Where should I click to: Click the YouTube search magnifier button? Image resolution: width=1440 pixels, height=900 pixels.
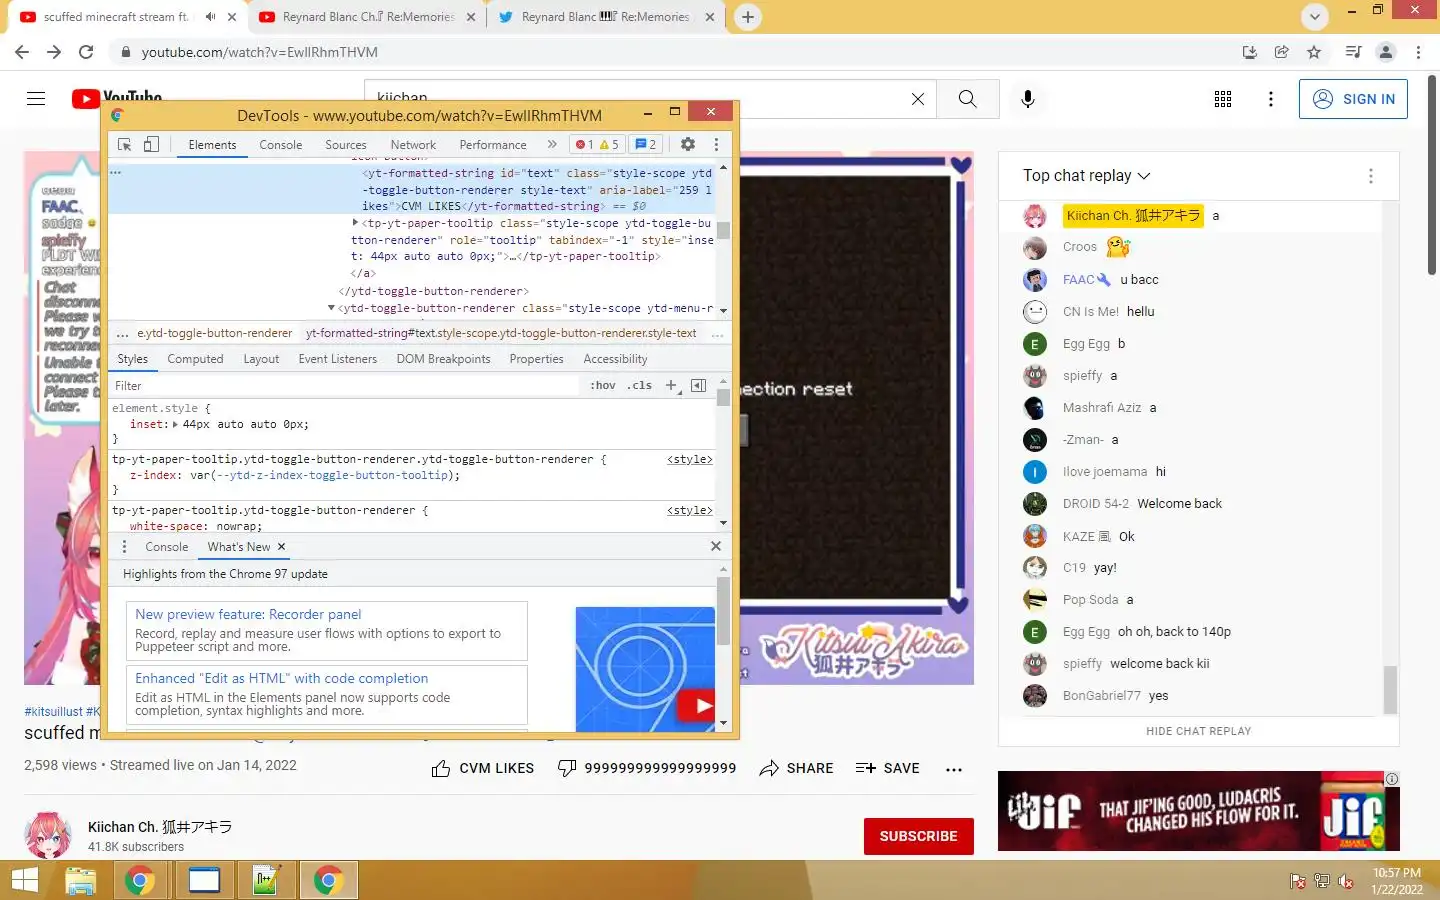pos(967,99)
